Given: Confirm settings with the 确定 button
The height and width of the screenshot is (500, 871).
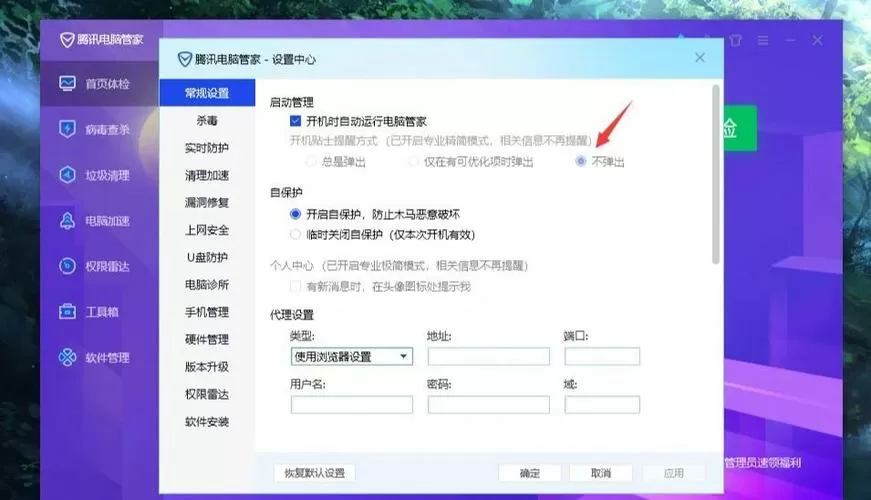Looking at the screenshot, I should 529,473.
